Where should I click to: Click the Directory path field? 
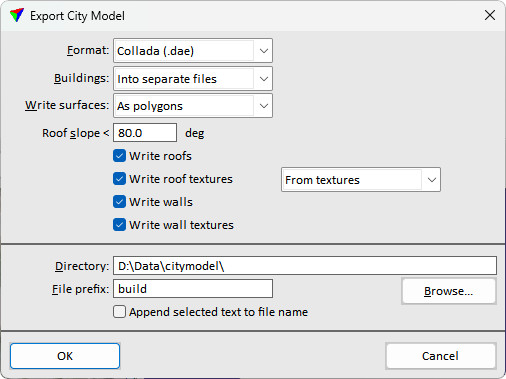[x=305, y=266]
